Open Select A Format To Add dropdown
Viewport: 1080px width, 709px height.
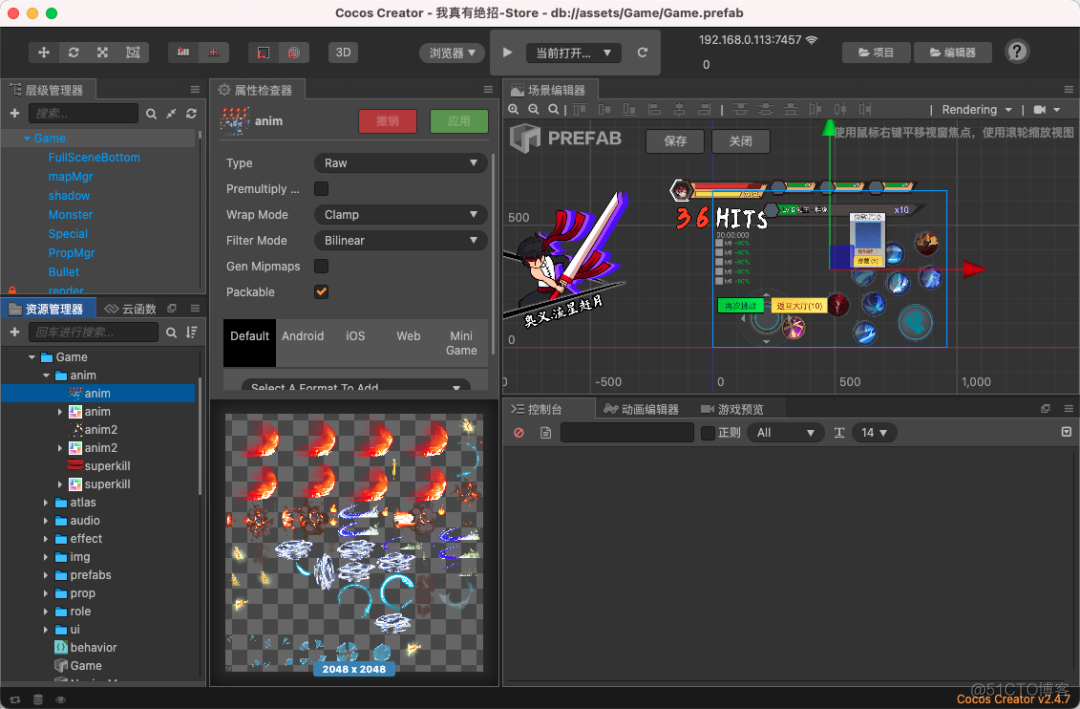355,387
